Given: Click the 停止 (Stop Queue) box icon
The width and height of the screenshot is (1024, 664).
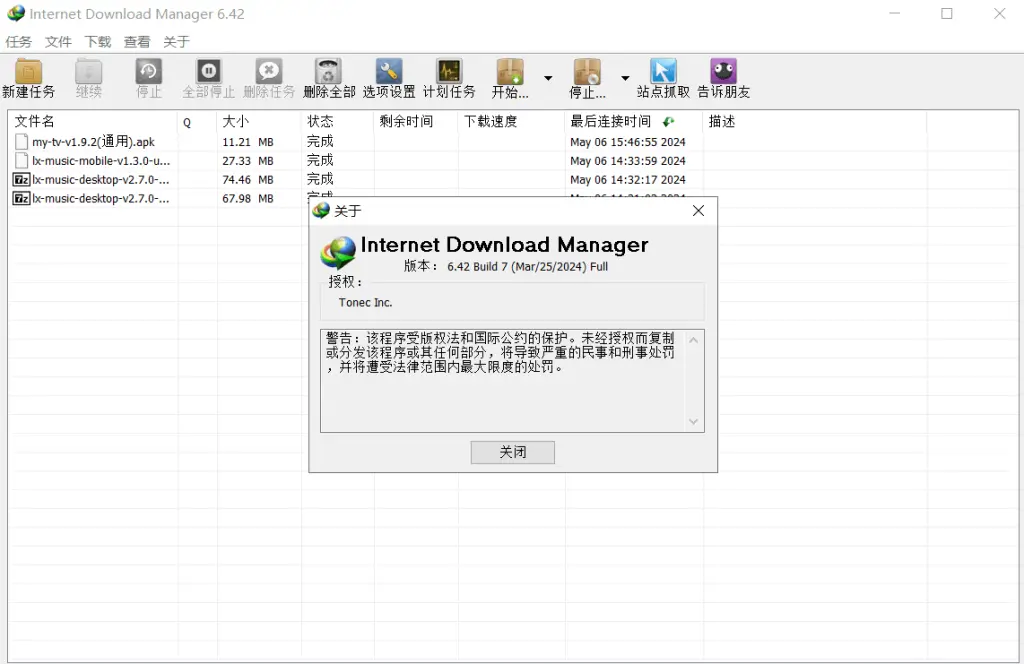Looking at the screenshot, I should [x=587, y=72].
